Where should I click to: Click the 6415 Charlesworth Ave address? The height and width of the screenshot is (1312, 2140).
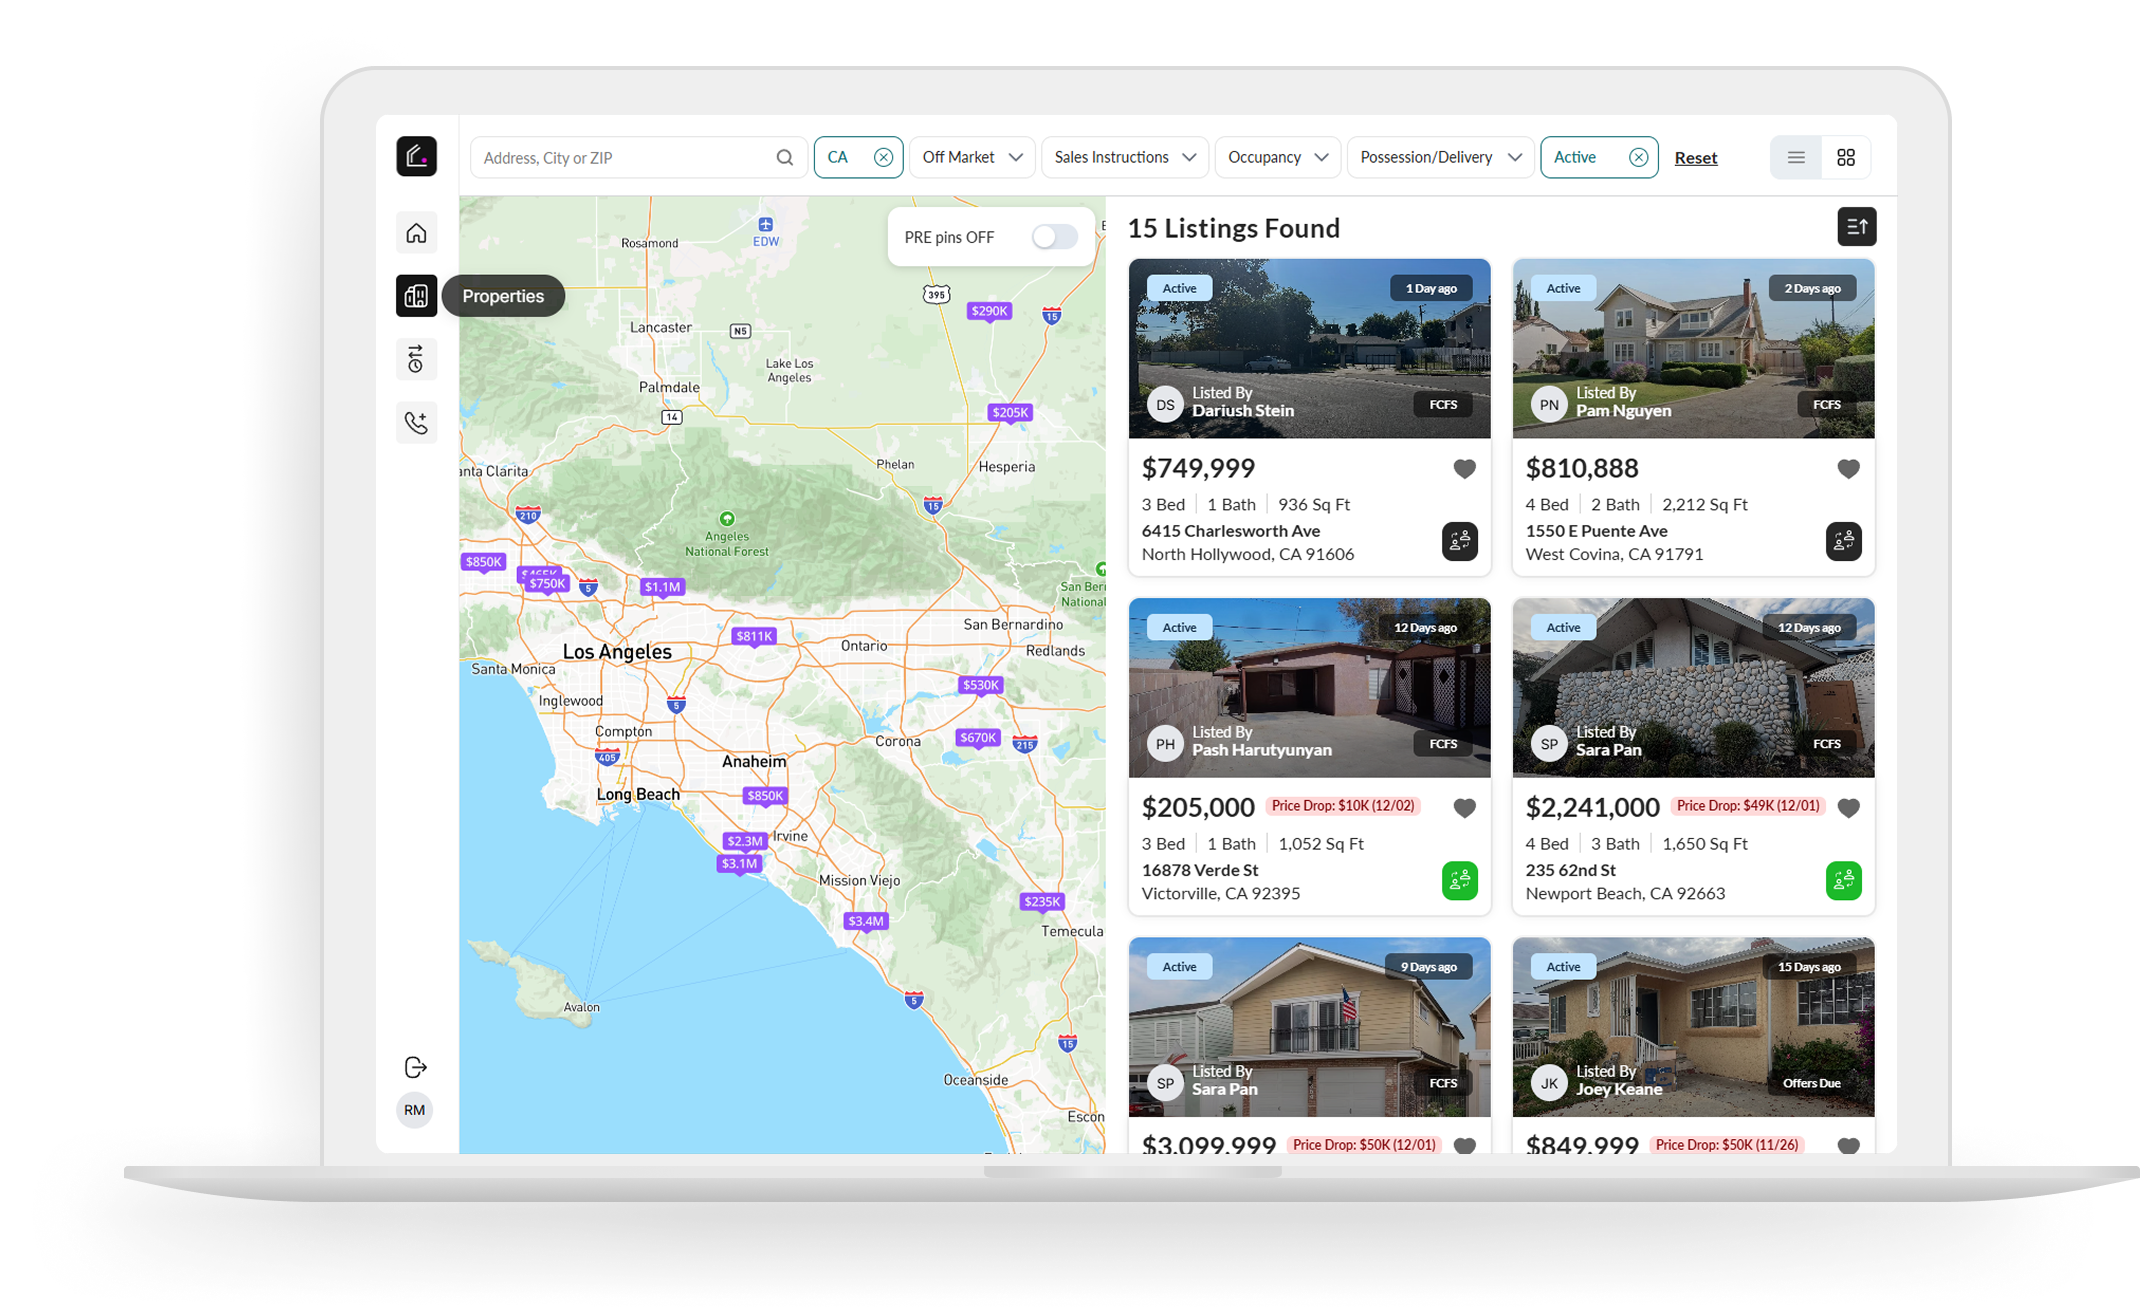click(x=1231, y=531)
